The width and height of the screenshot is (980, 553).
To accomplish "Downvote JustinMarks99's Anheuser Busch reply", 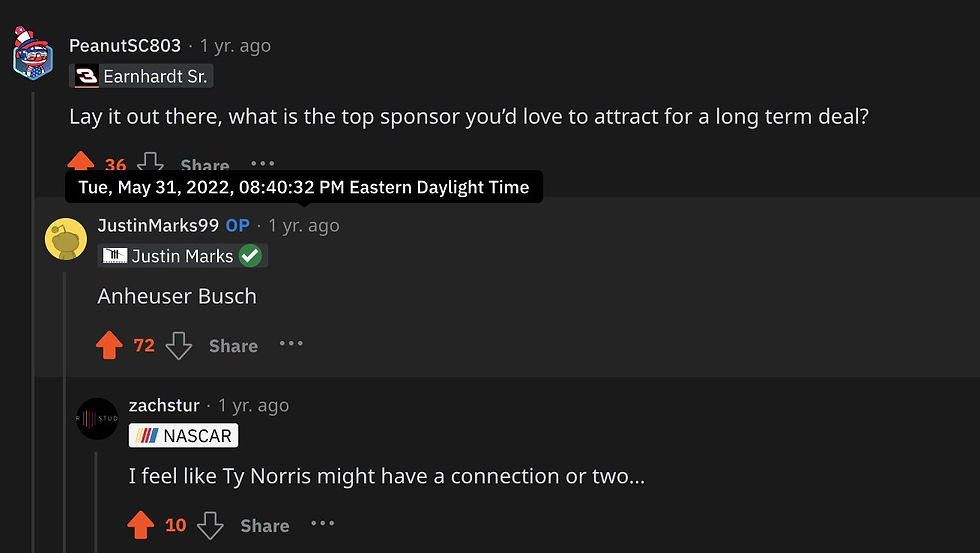I will click(178, 346).
